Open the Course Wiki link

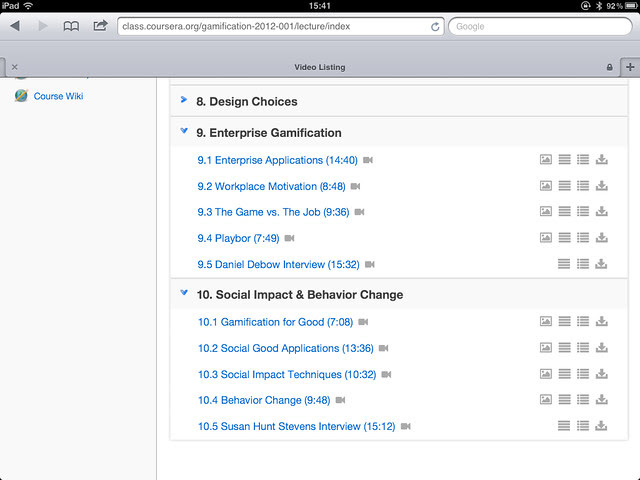[58, 96]
